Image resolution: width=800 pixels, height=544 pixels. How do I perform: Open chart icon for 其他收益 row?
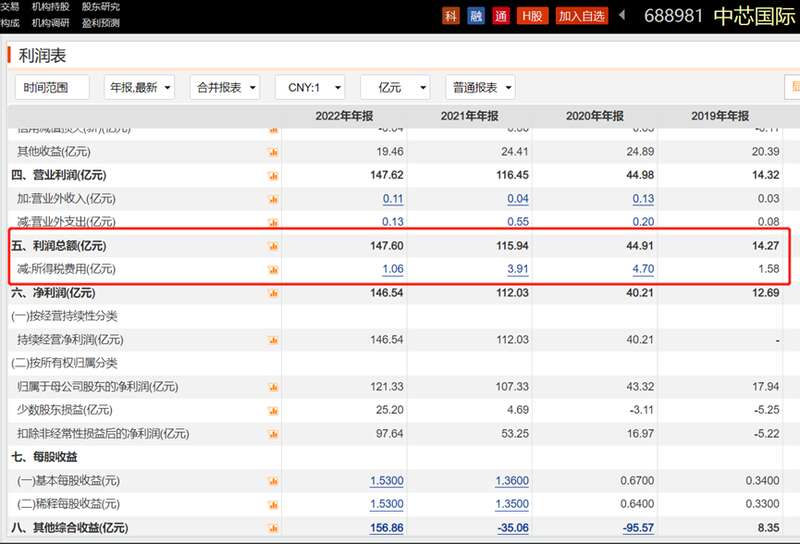(273, 152)
